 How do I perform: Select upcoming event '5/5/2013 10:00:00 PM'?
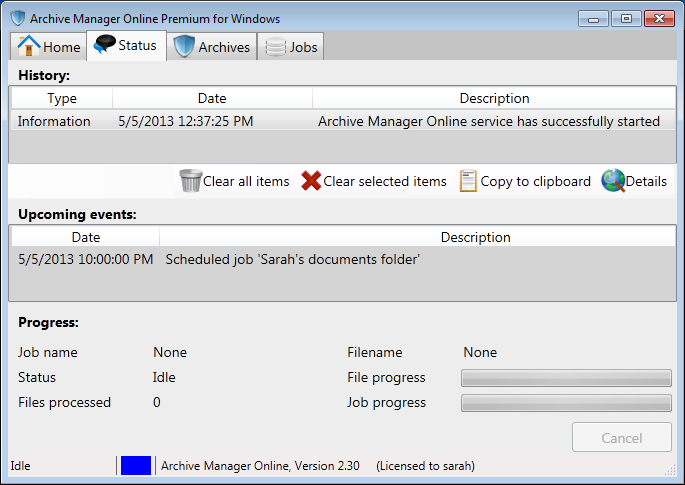click(86, 259)
